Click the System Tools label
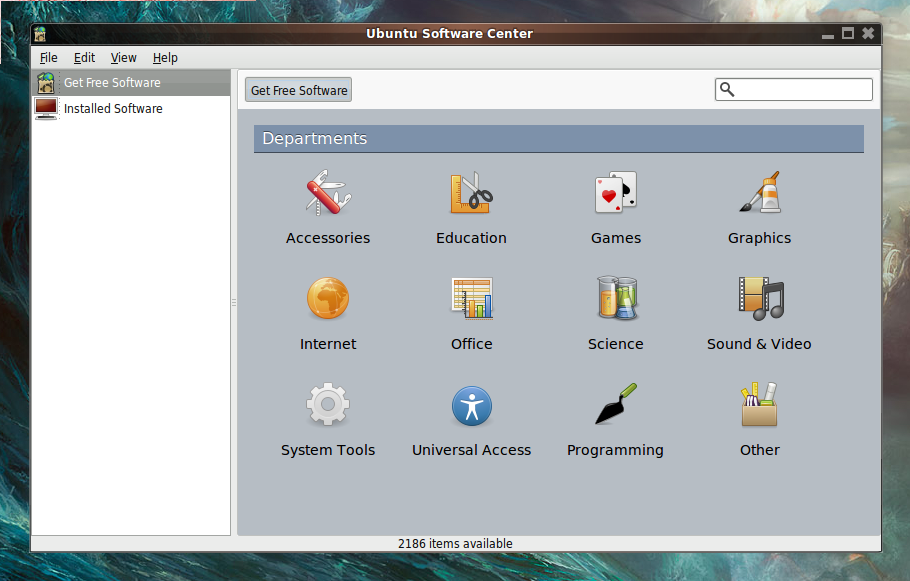The height and width of the screenshot is (581, 910). 328,450
